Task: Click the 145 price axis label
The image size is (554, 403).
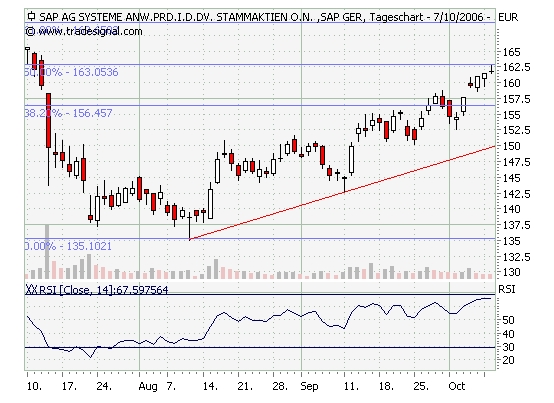Action: coord(511,178)
